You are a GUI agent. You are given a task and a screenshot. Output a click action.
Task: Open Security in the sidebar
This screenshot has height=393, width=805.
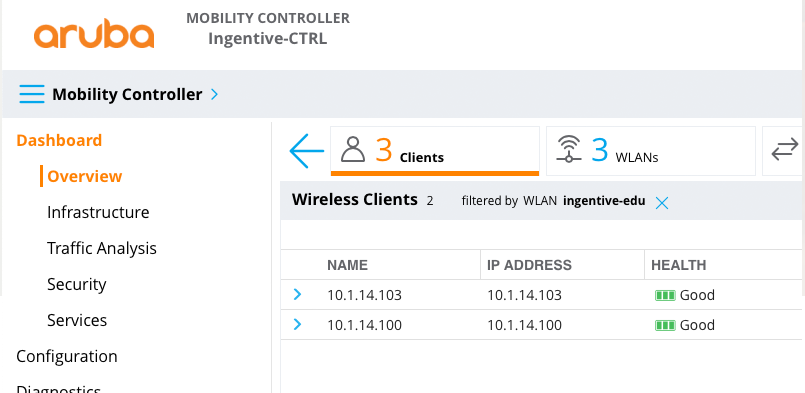click(x=76, y=284)
